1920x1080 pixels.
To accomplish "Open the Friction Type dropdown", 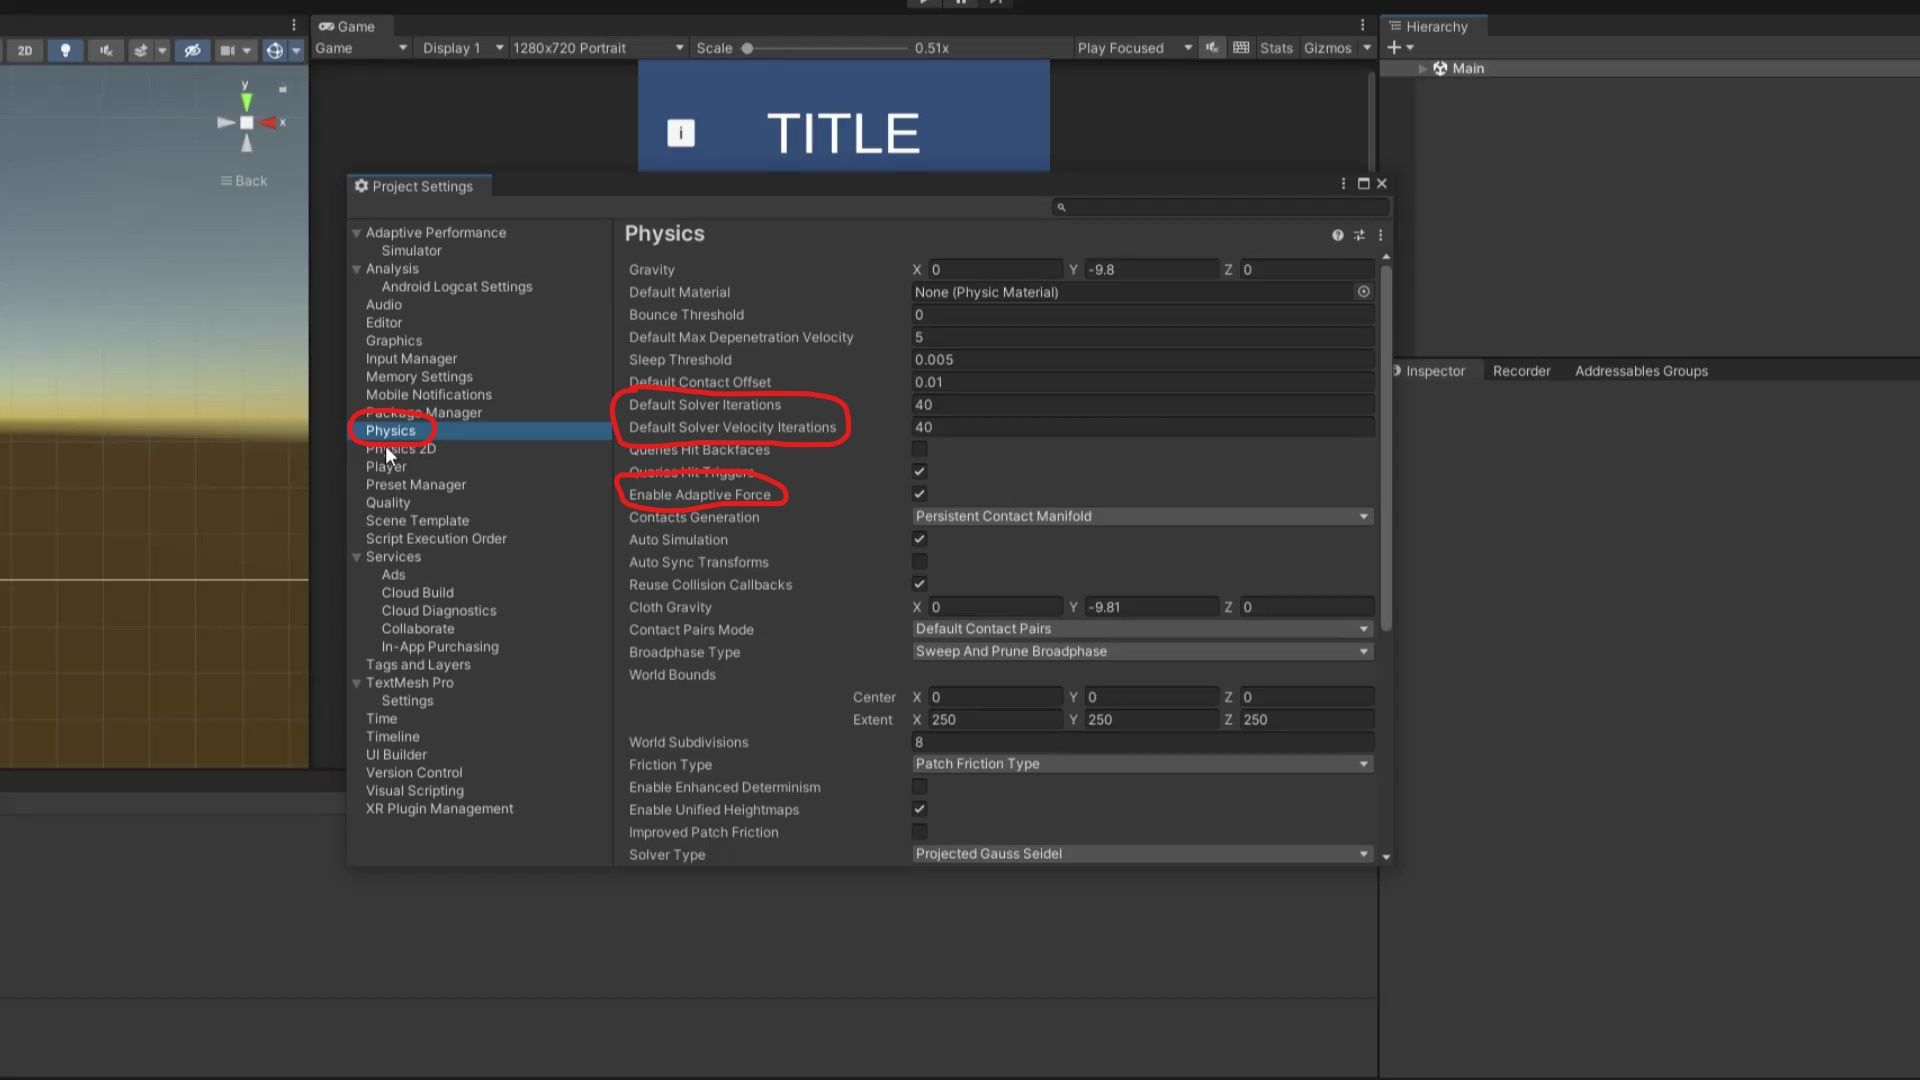I will pyautogui.click(x=1141, y=763).
